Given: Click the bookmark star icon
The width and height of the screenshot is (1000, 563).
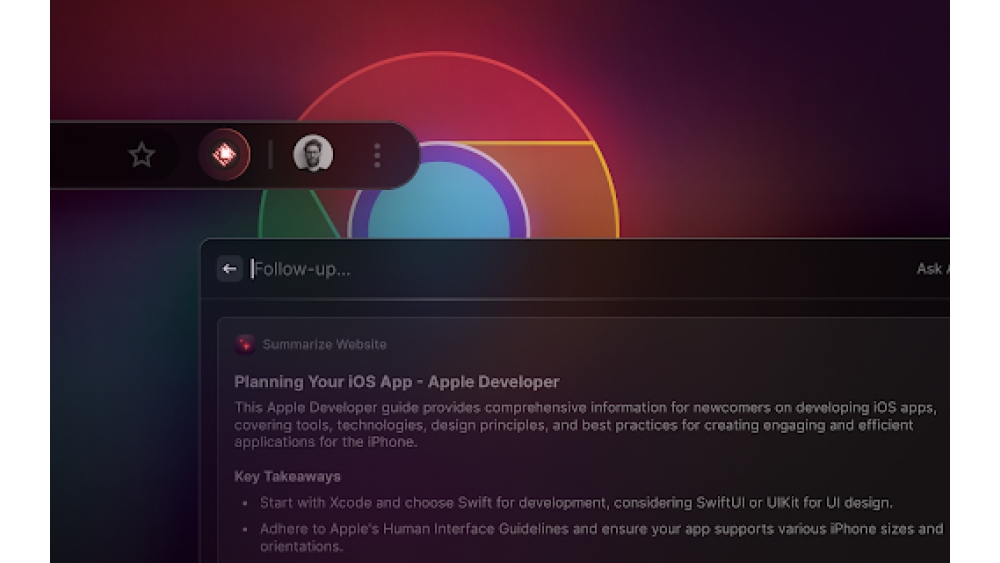Looking at the screenshot, I should click(142, 155).
